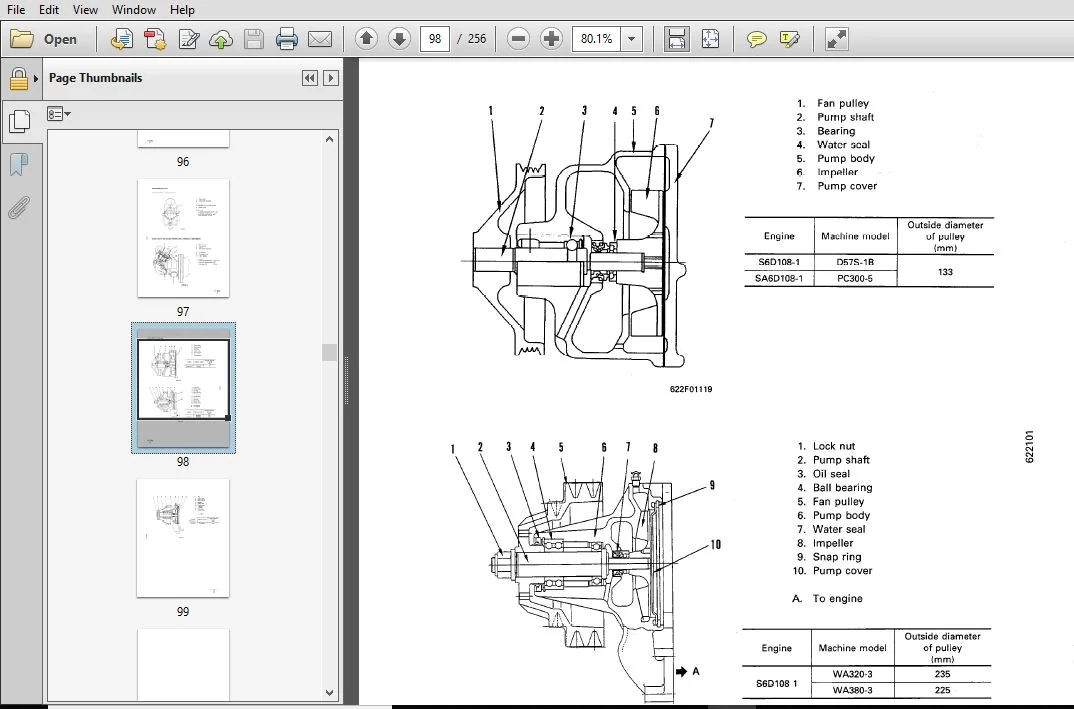Click the figure number 622F01119
This screenshot has width=1074, height=709.
pyautogui.click(x=691, y=389)
